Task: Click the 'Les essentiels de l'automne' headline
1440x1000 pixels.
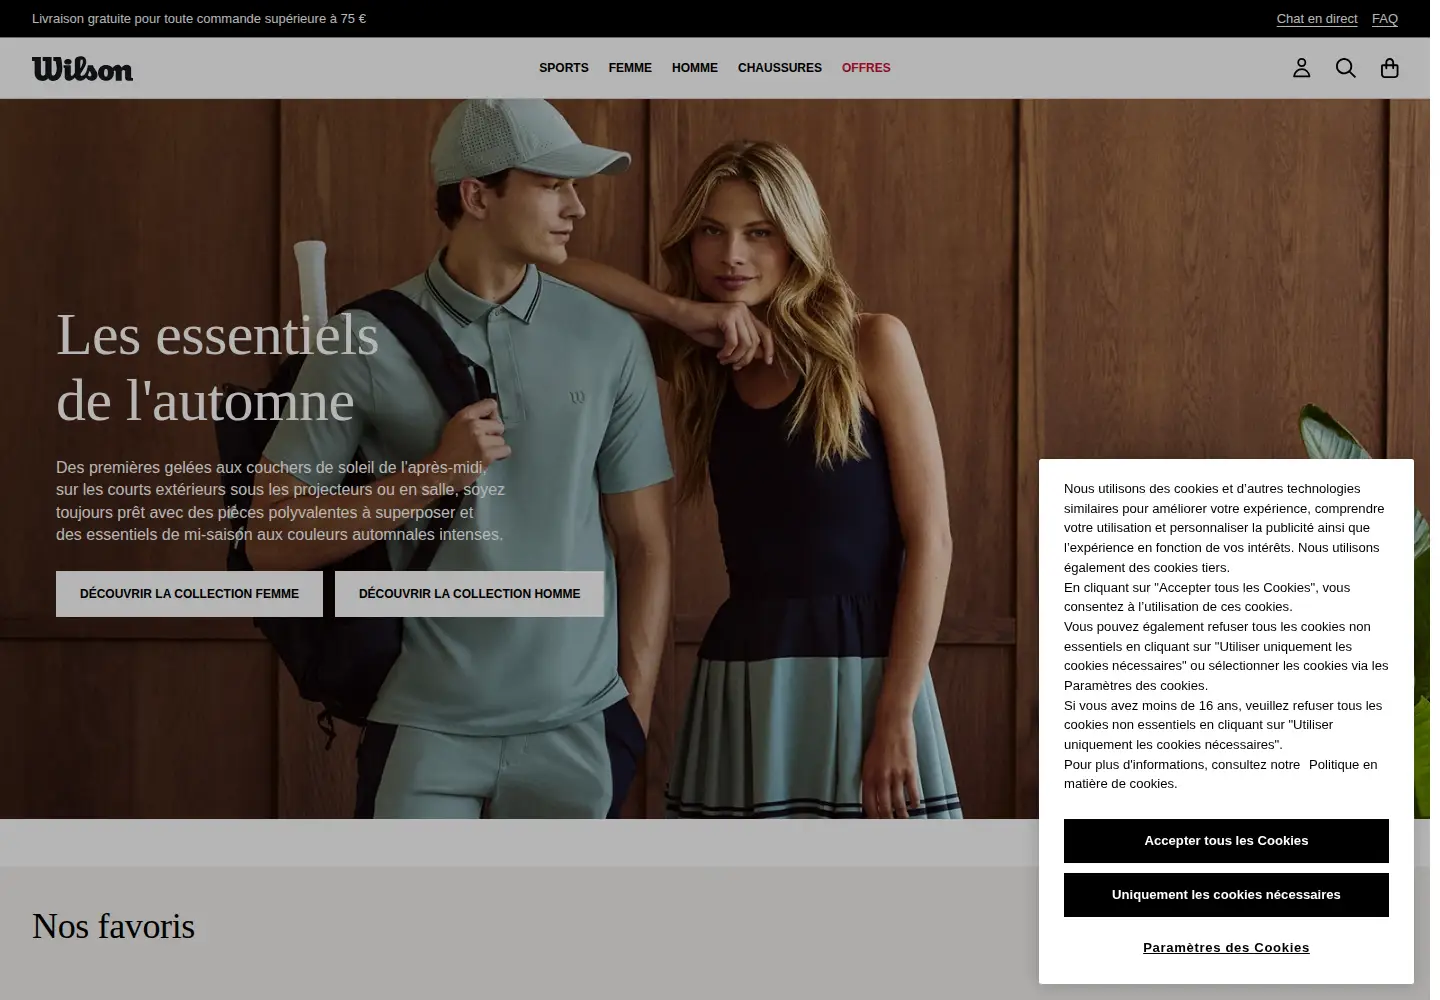Action: (x=217, y=368)
